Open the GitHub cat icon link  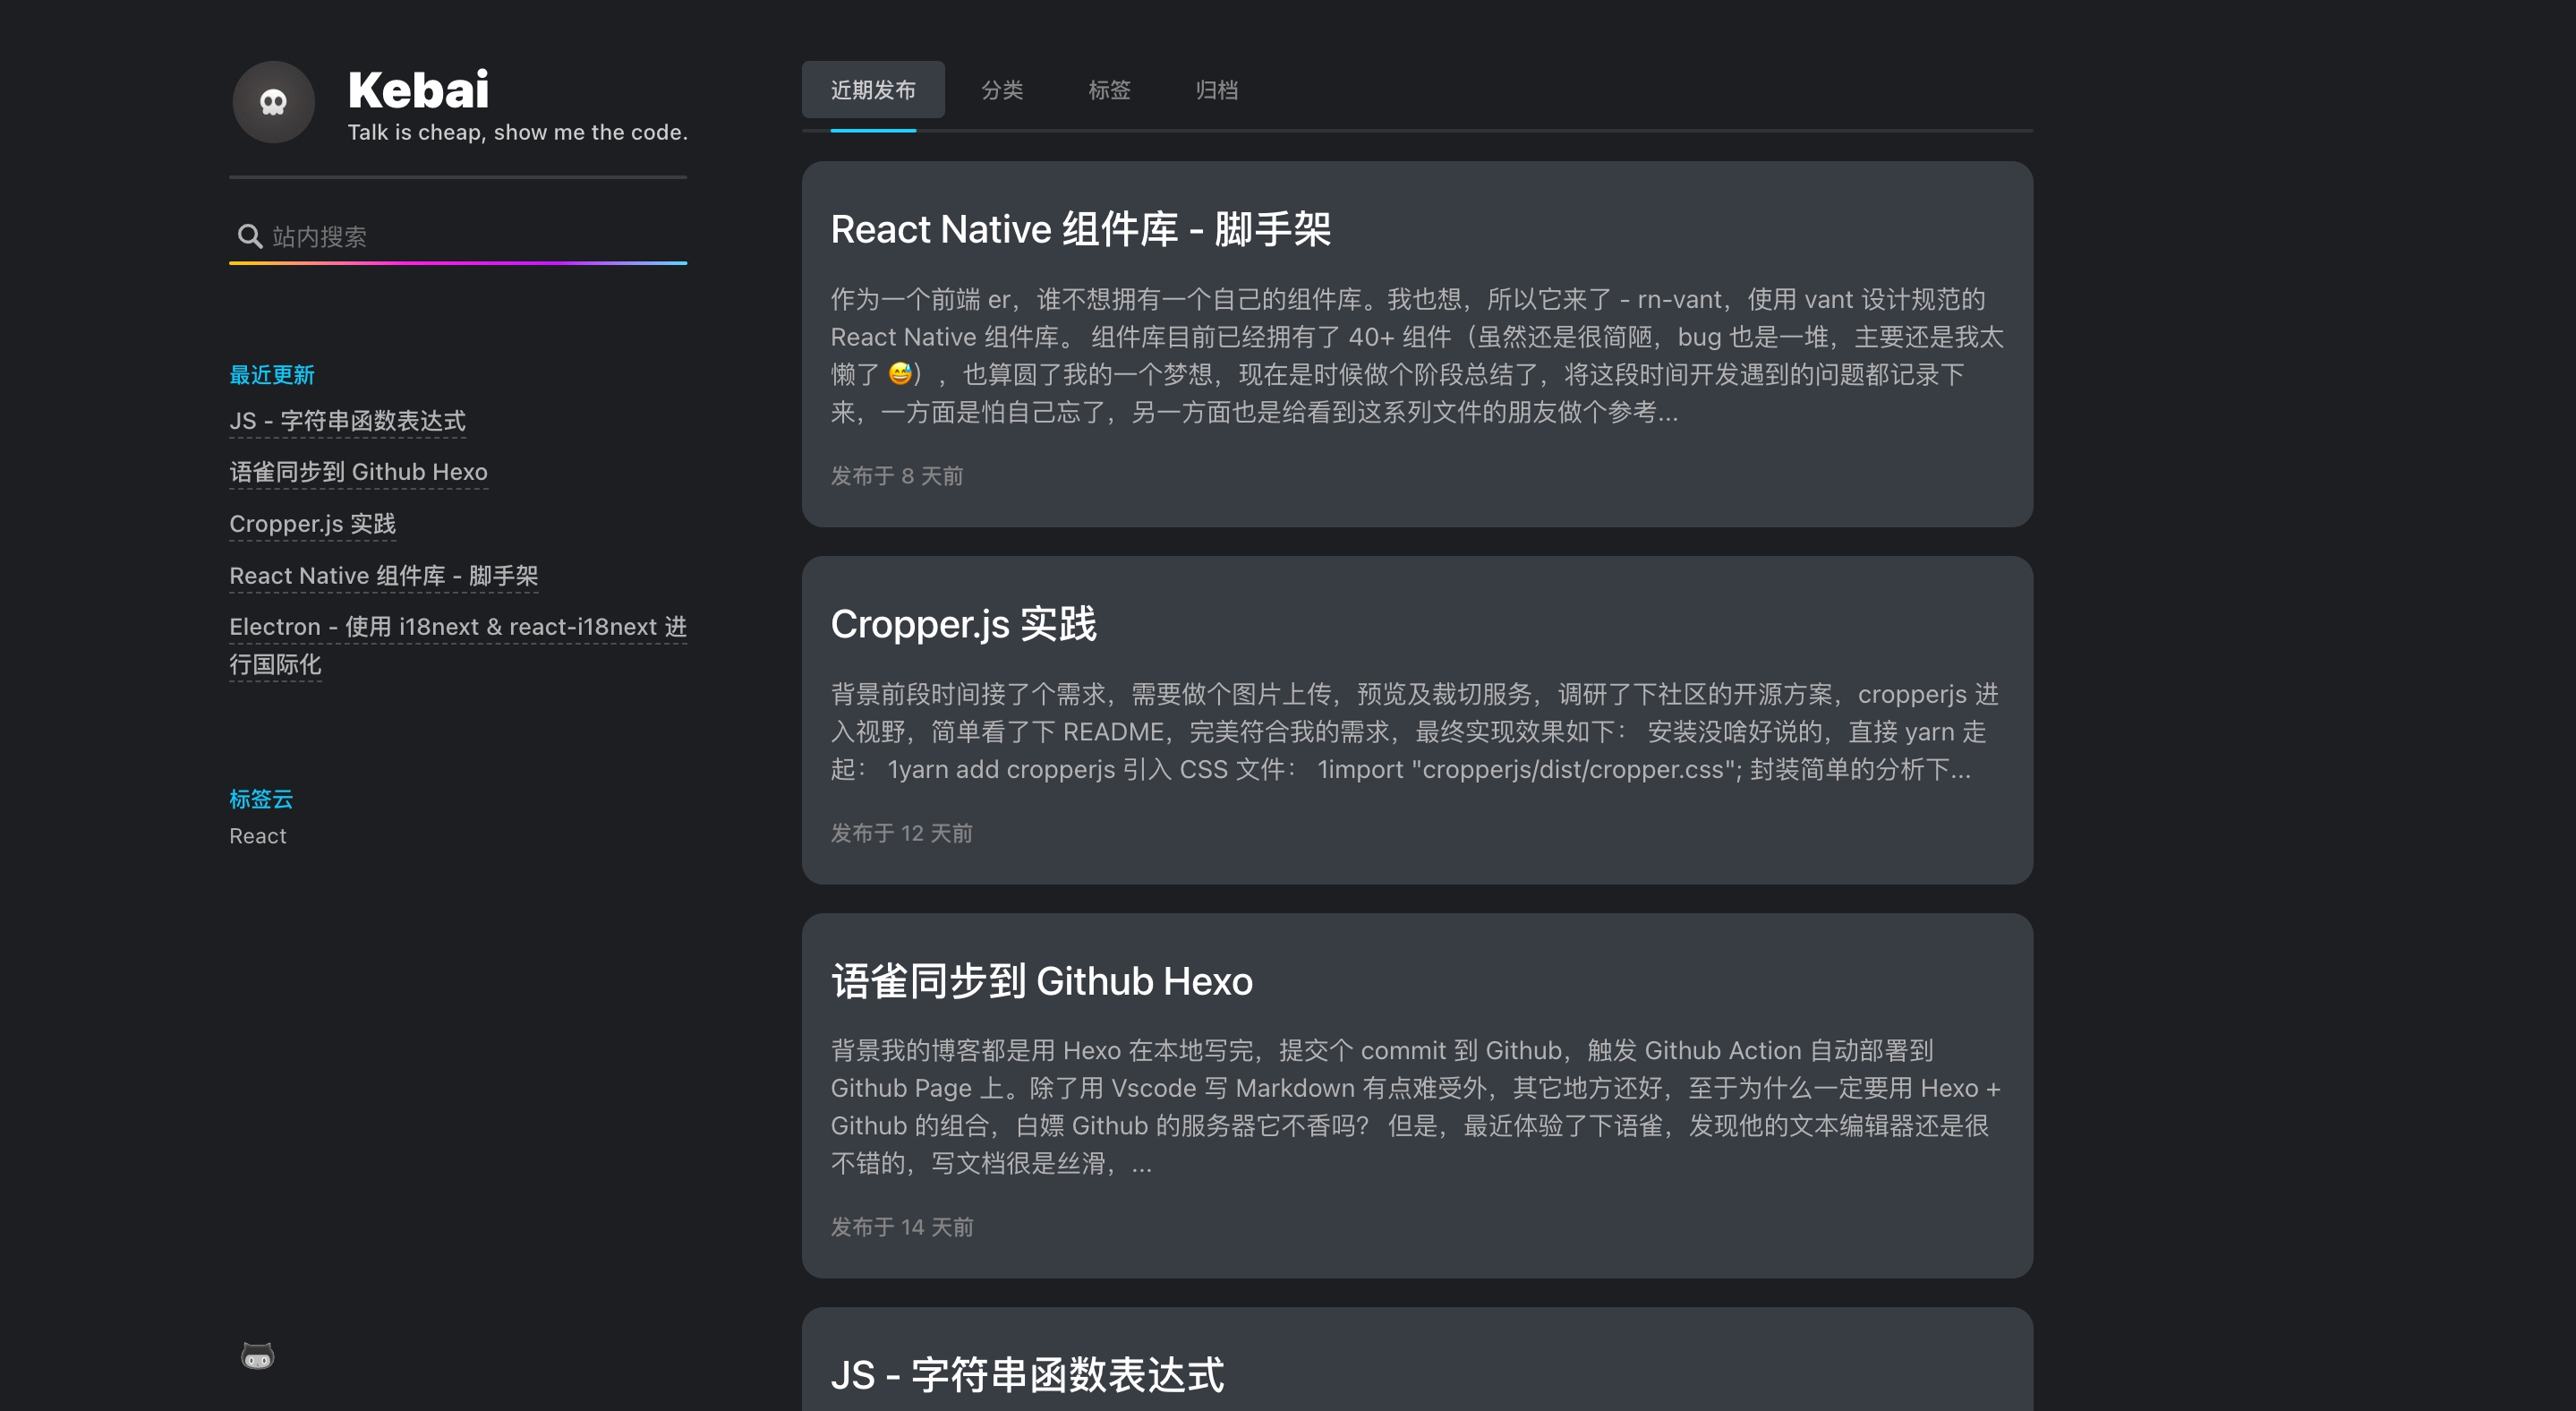tap(257, 1356)
